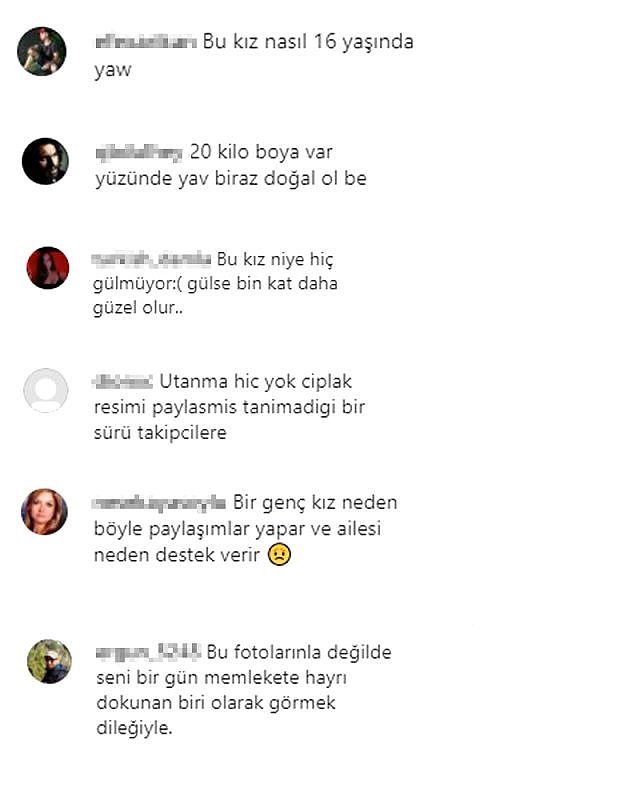
Task: Click the word 'yaw' in the first comment
Action: click(113, 70)
